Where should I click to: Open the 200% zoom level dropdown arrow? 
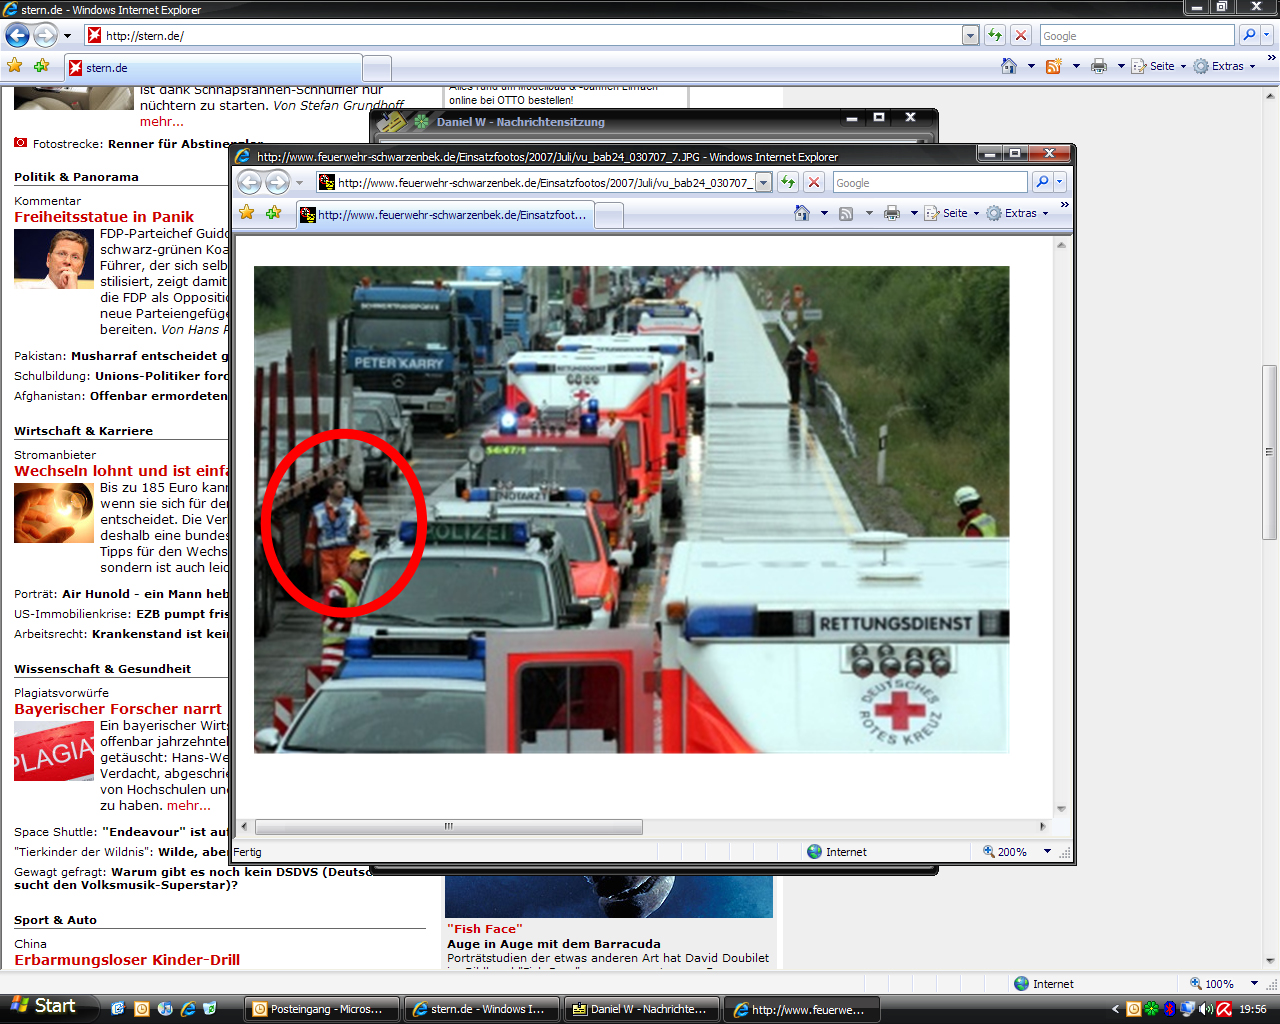click(1047, 852)
